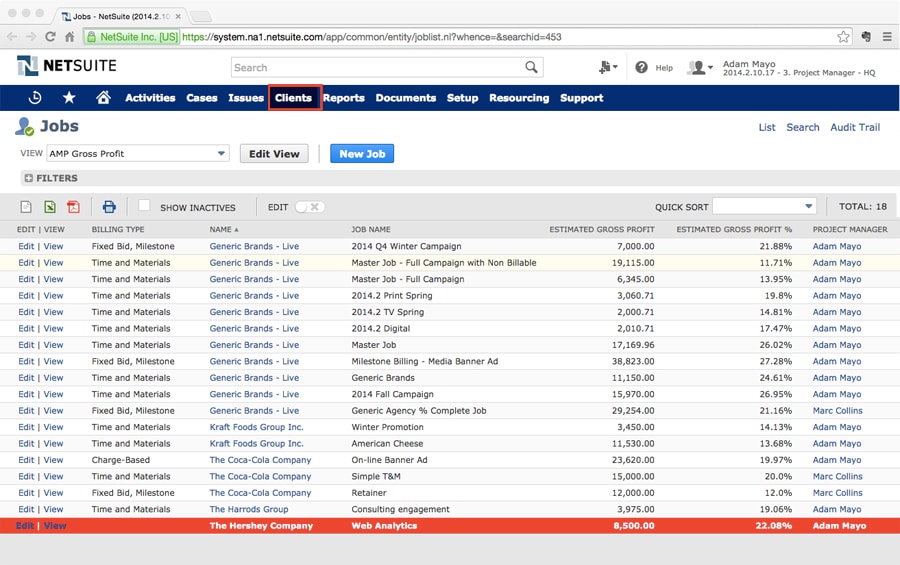Click the Edit View button
This screenshot has width=900, height=565.
(x=274, y=153)
